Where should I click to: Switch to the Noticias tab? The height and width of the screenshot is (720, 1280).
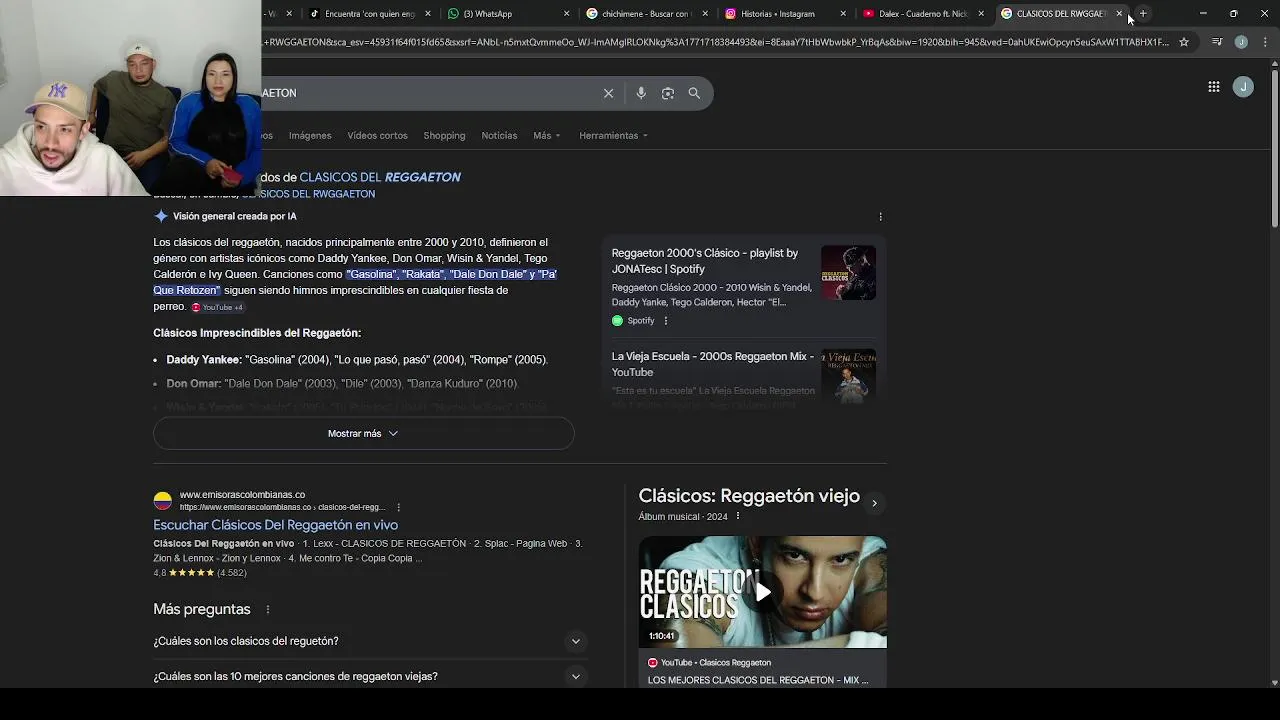(x=499, y=135)
